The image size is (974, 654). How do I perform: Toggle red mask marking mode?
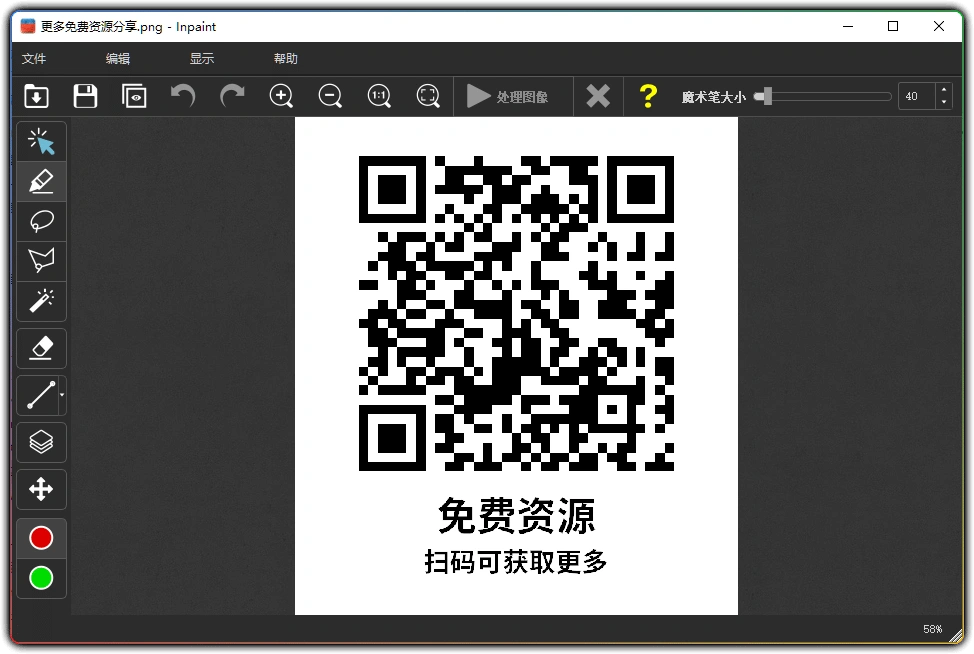pos(41,537)
